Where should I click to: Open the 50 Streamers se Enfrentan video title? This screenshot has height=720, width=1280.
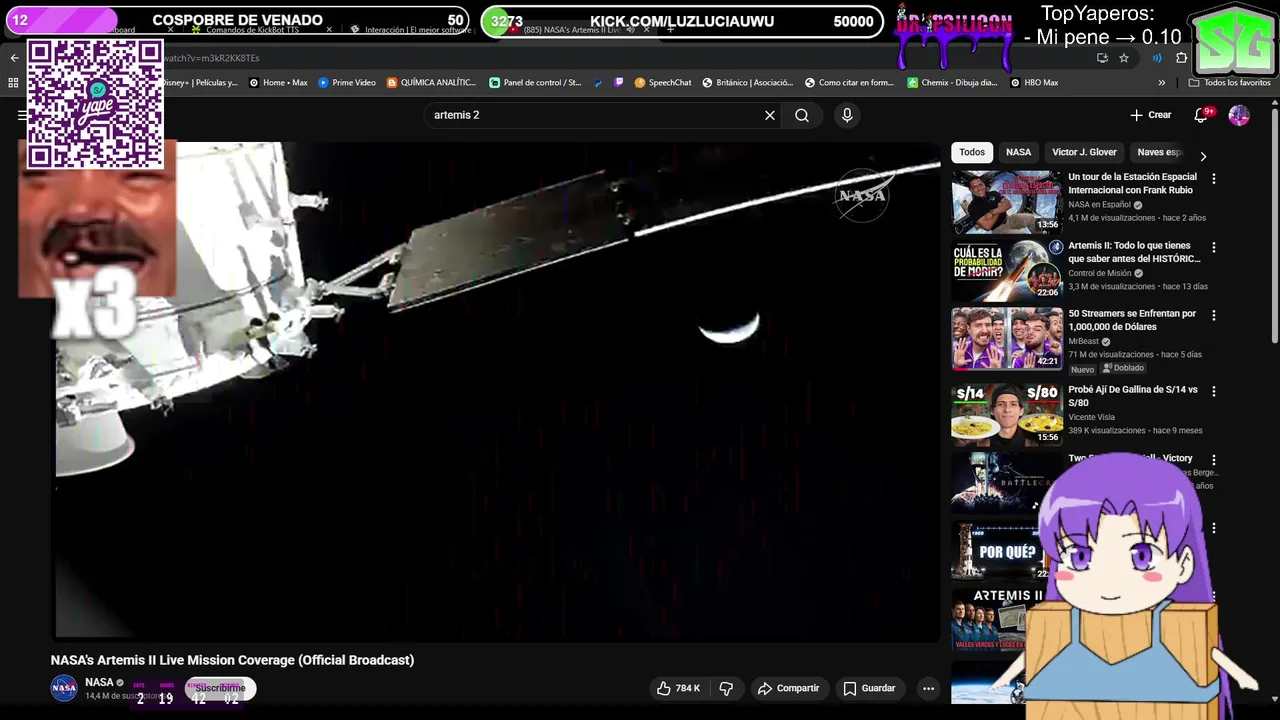[1132, 320]
